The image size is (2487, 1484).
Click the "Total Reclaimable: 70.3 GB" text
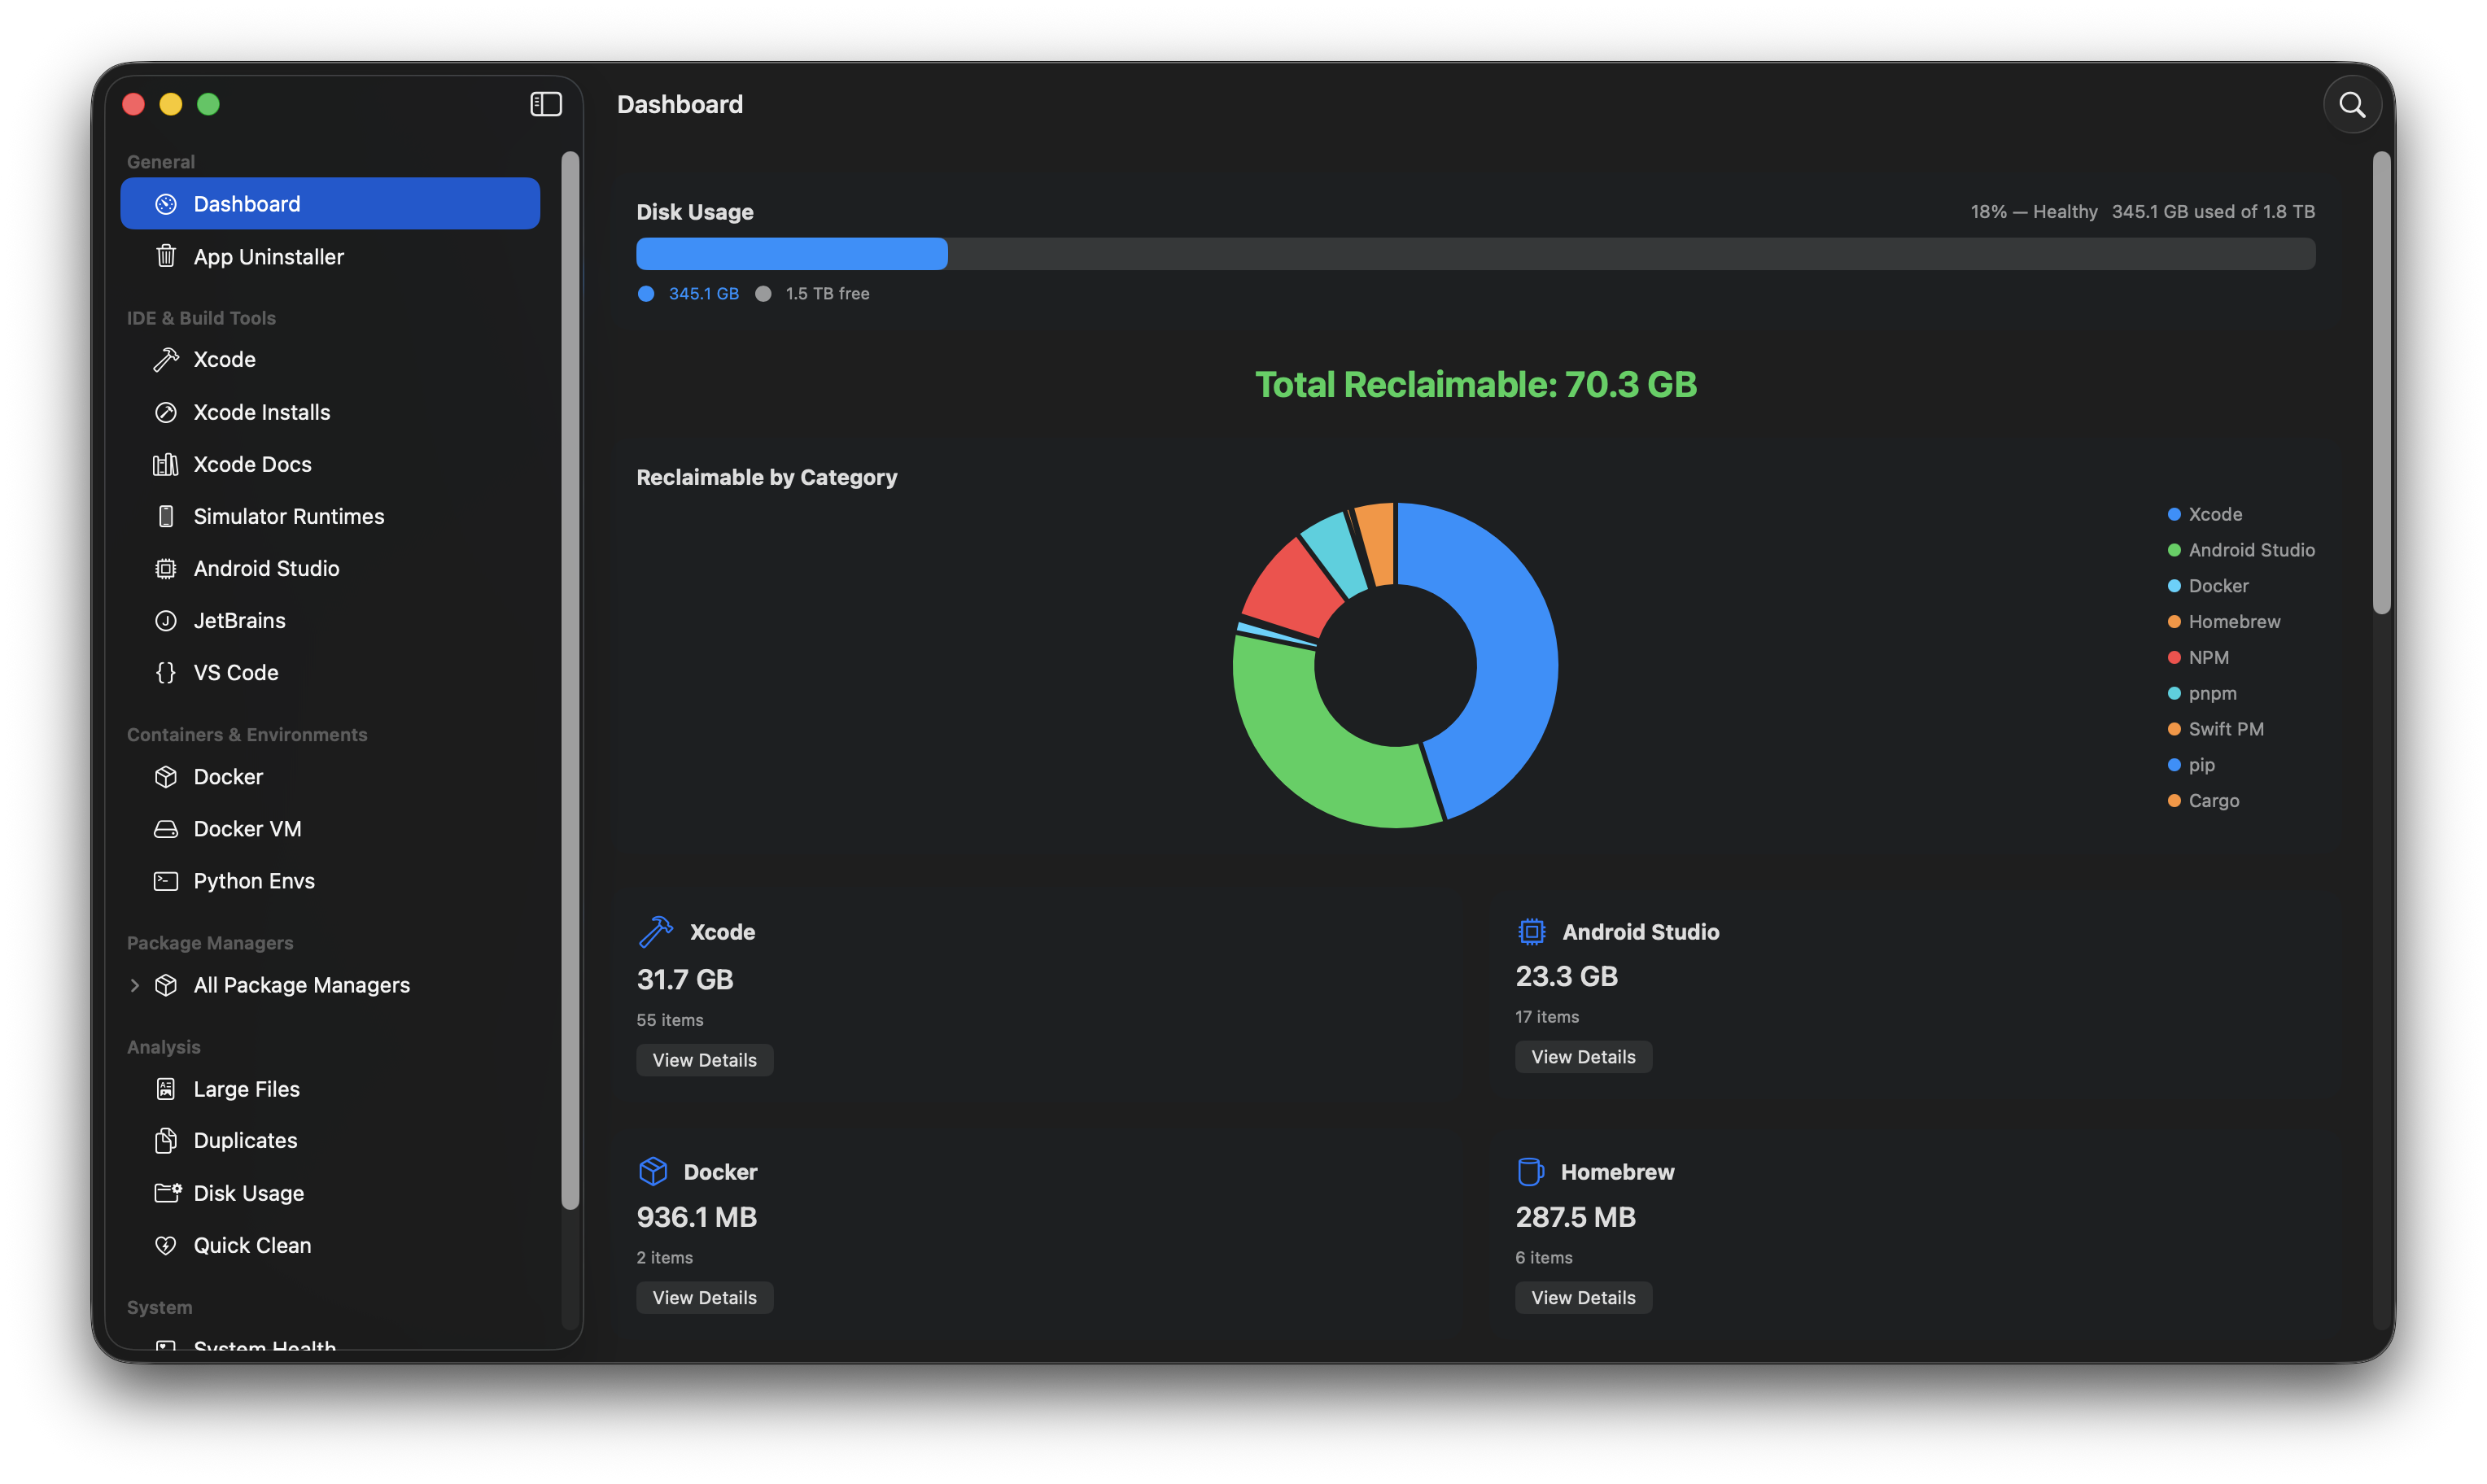[x=1476, y=385]
